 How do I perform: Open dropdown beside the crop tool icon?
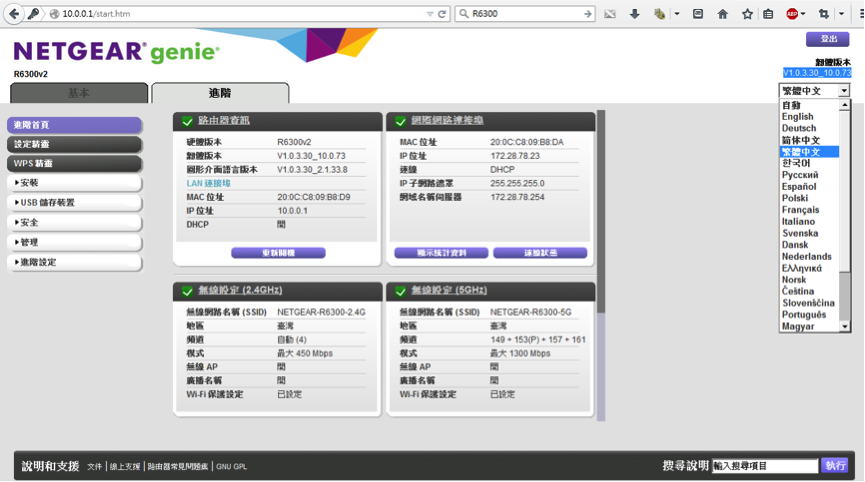[x=841, y=14]
